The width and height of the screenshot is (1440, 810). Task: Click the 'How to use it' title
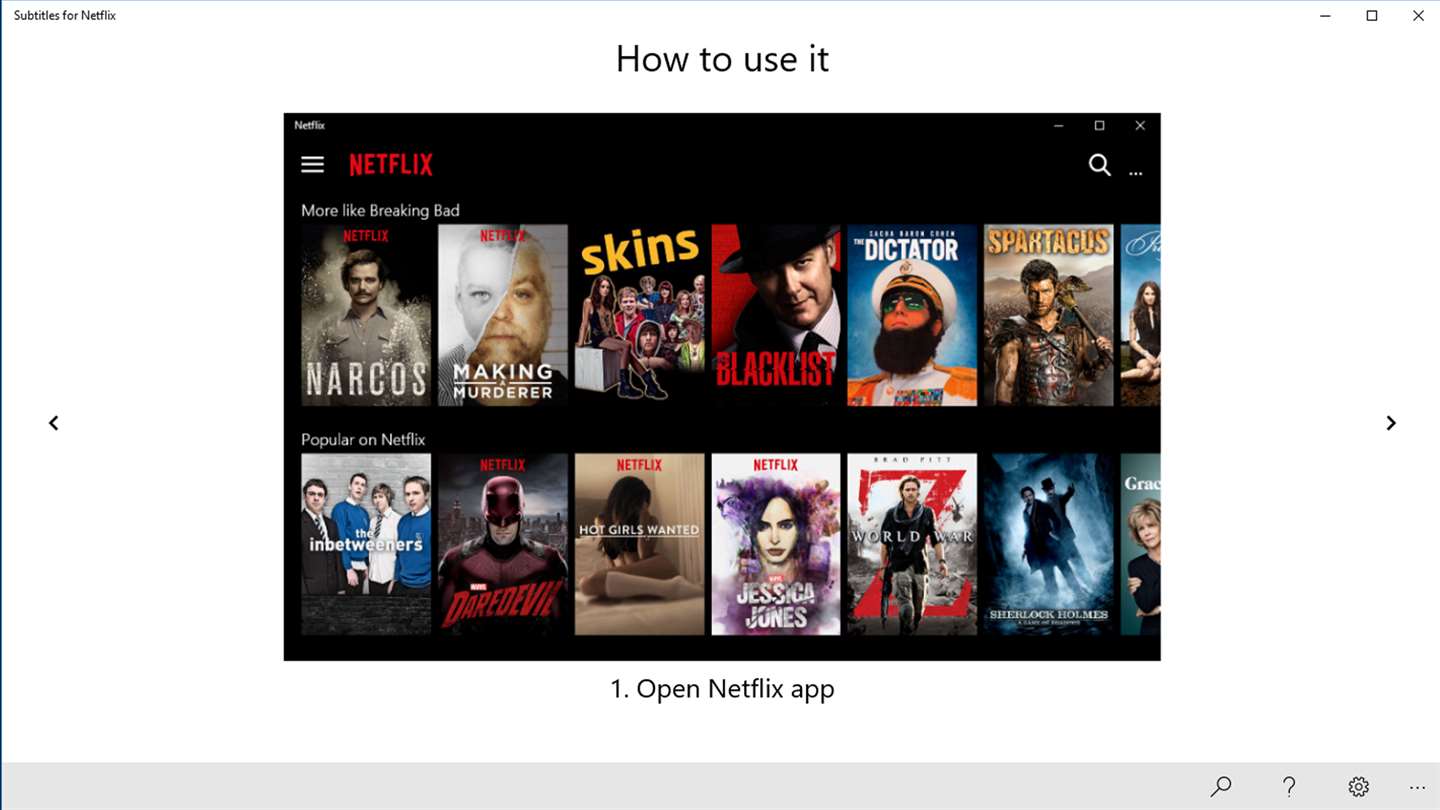pos(722,59)
